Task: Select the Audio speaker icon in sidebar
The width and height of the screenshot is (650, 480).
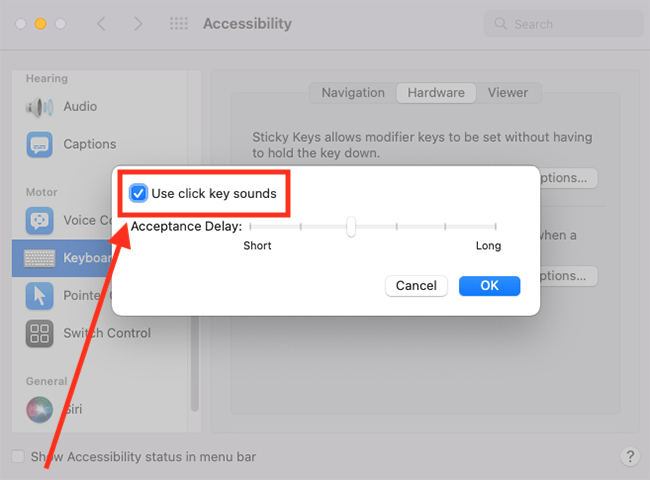Action: (39, 107)
